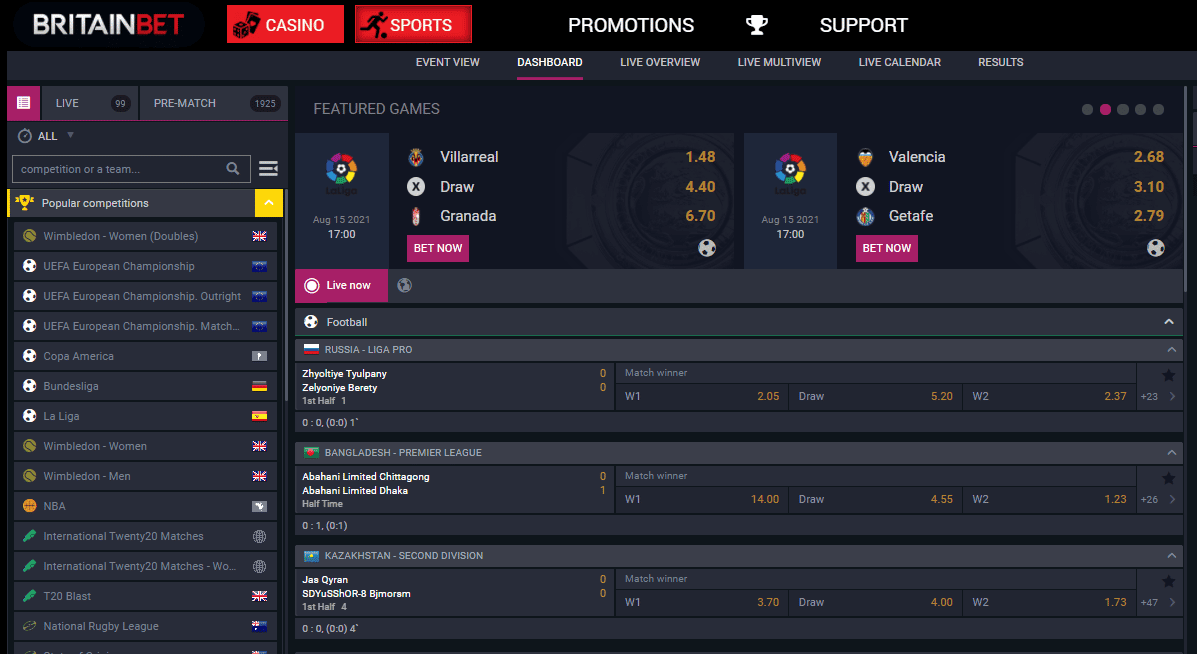Viewport: 1197px width, 654px height.
Task: Click the search magnifier icon in sidebar
Action: pyautogui.click(x=233, y=169)
